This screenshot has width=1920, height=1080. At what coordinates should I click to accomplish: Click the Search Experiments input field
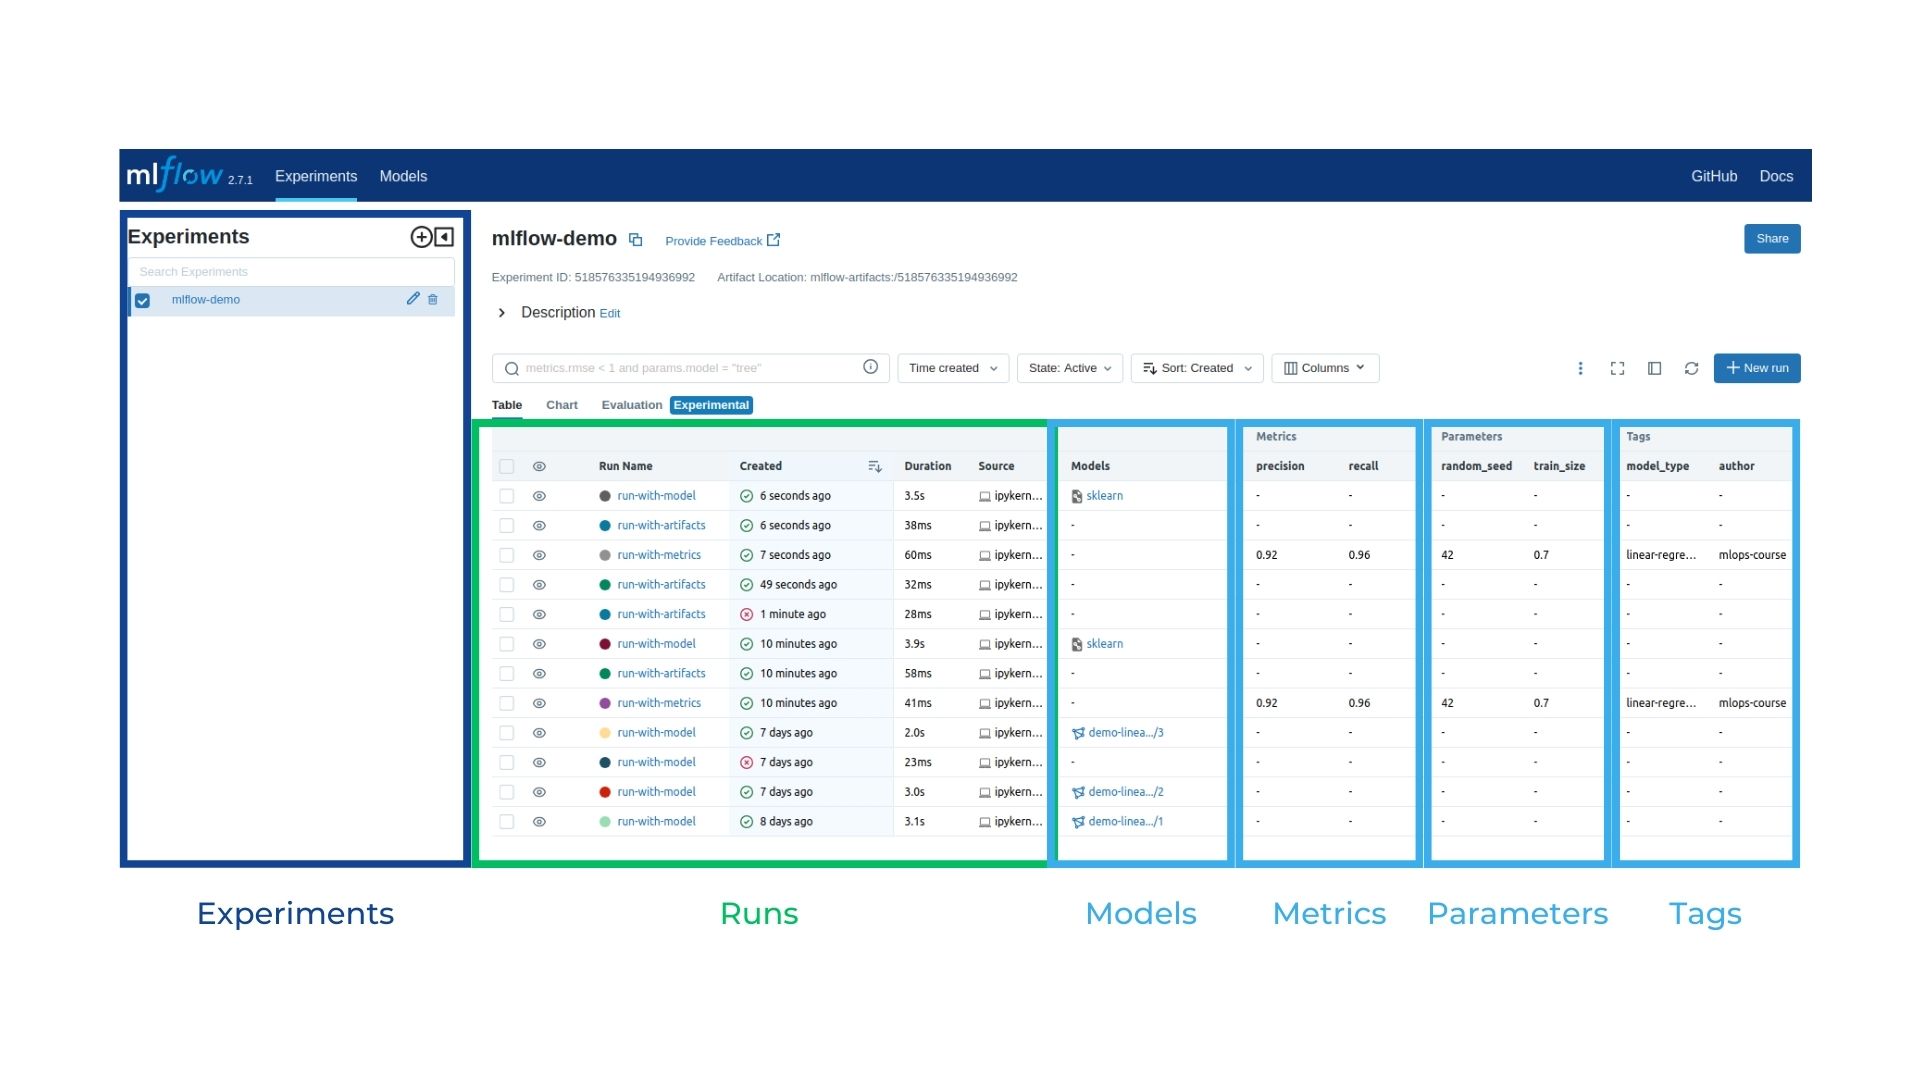pos(290,272)
